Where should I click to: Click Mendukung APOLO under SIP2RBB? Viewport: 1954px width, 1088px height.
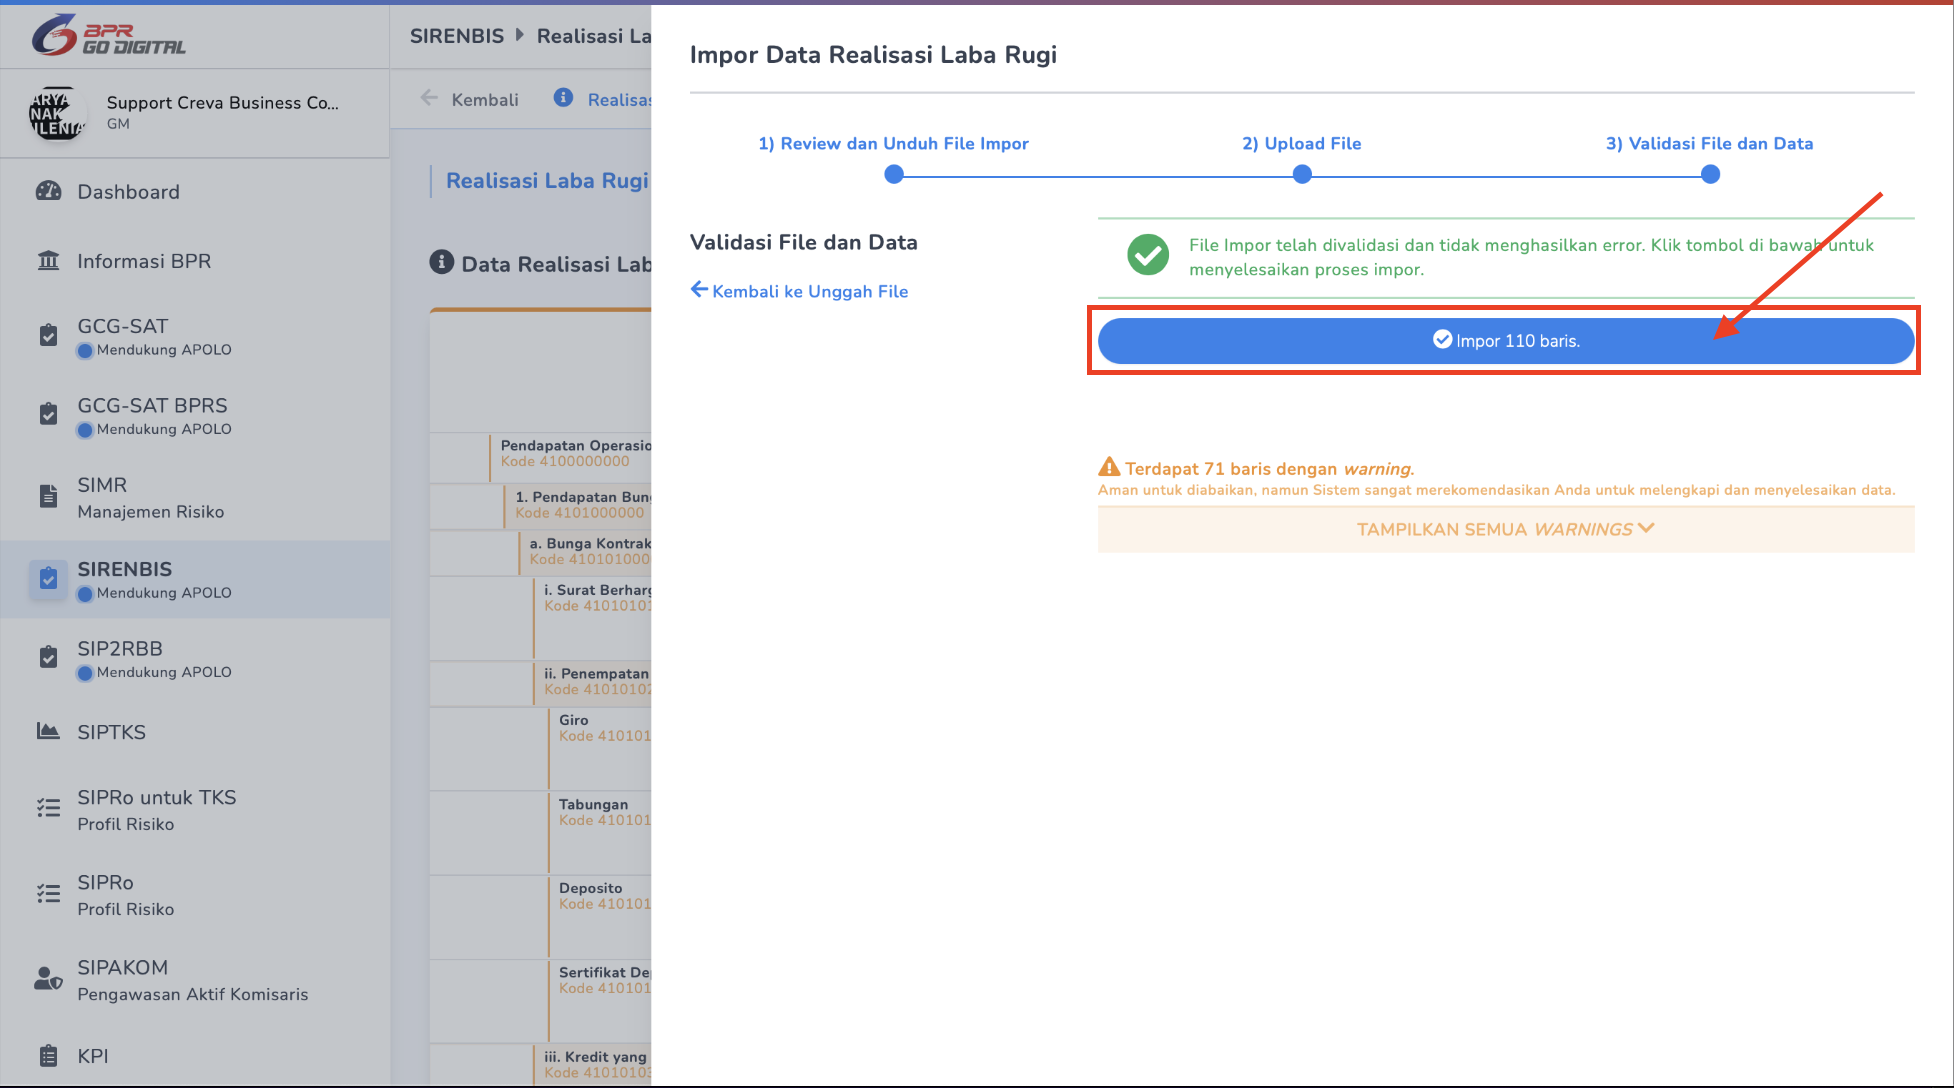(x=164, y=672)
